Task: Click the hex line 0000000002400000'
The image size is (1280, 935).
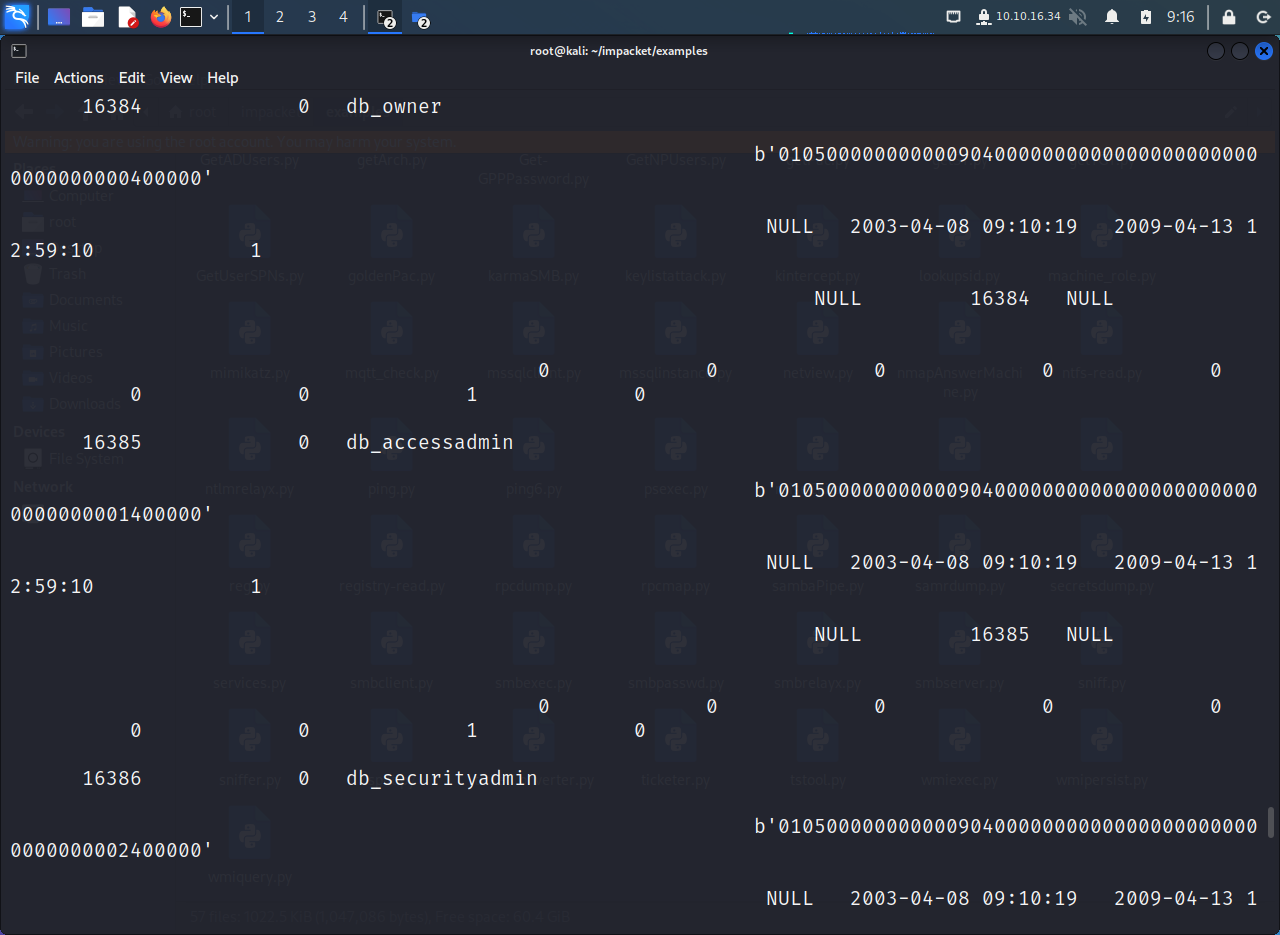Action: tap(111, 851)
